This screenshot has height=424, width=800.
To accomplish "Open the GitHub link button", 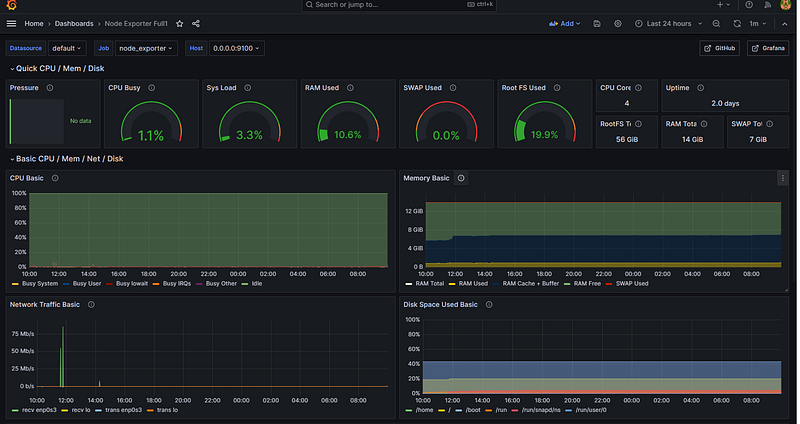I will (x=719, y=48).
